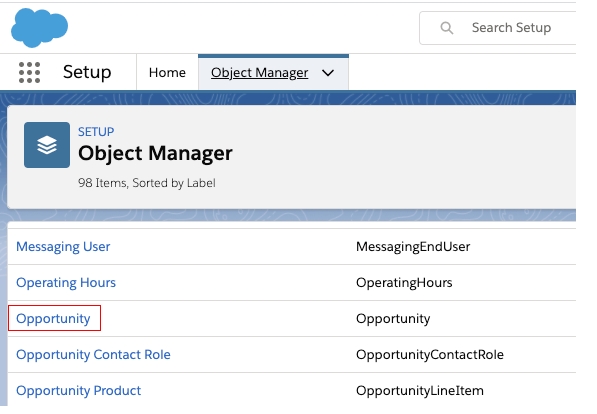The image size is (597, 414).
Task: Open the Opportunity Contact Role object
Action: pos(93,355)
